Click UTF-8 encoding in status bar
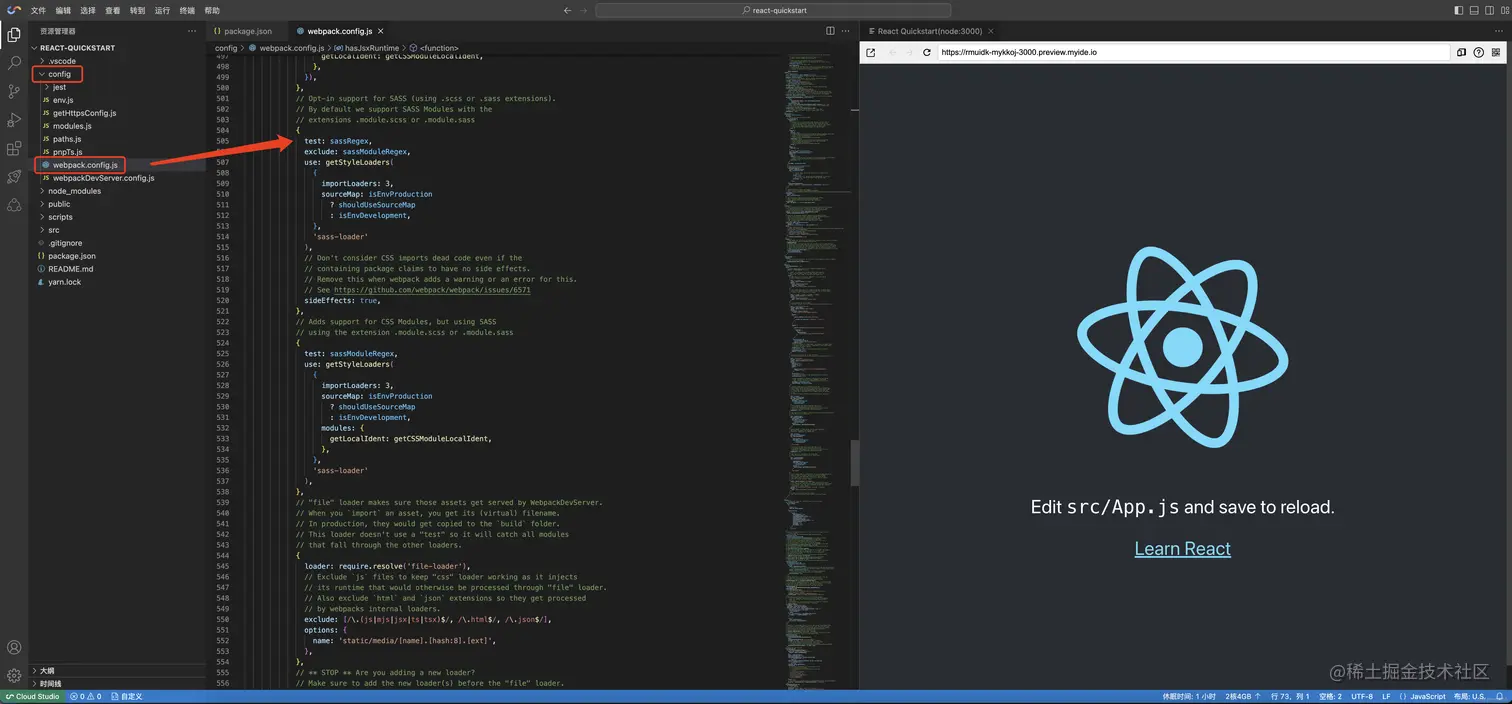Viewport: 1512px width, 704px height. [1362, 696]
